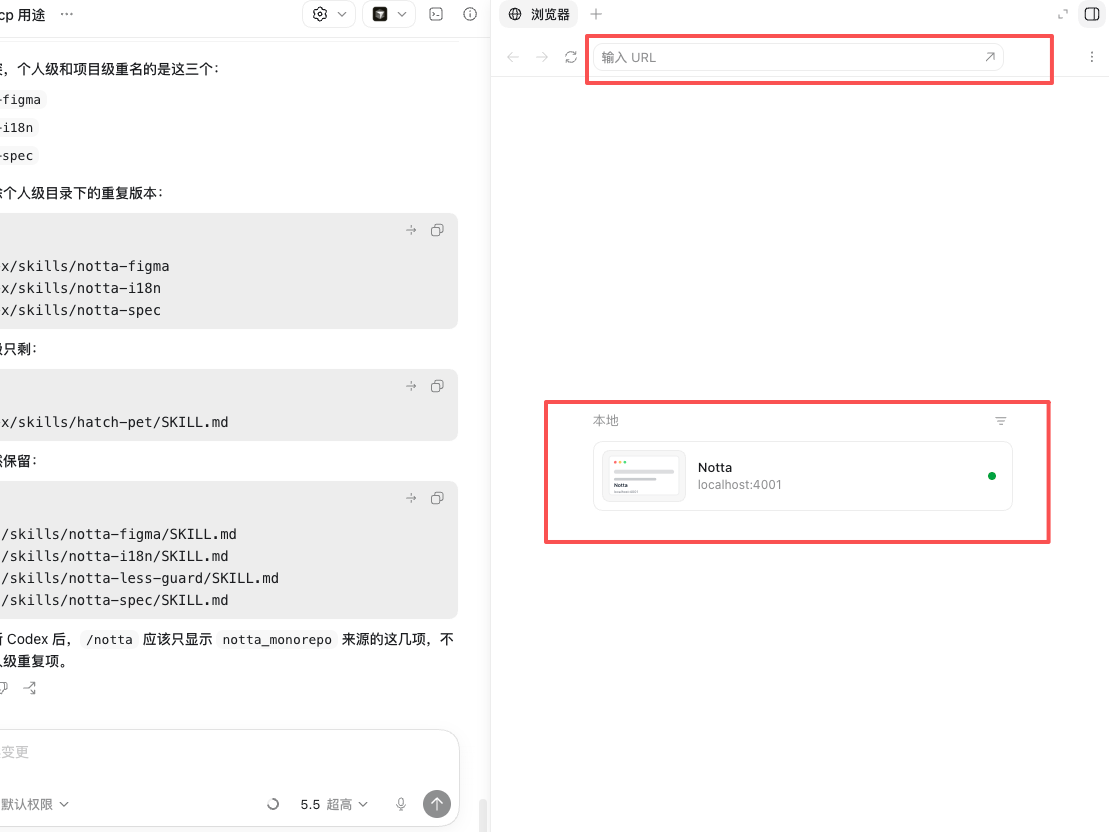1109x832 pixels.
Task: Click the 本地 section label
Action: 605,421
